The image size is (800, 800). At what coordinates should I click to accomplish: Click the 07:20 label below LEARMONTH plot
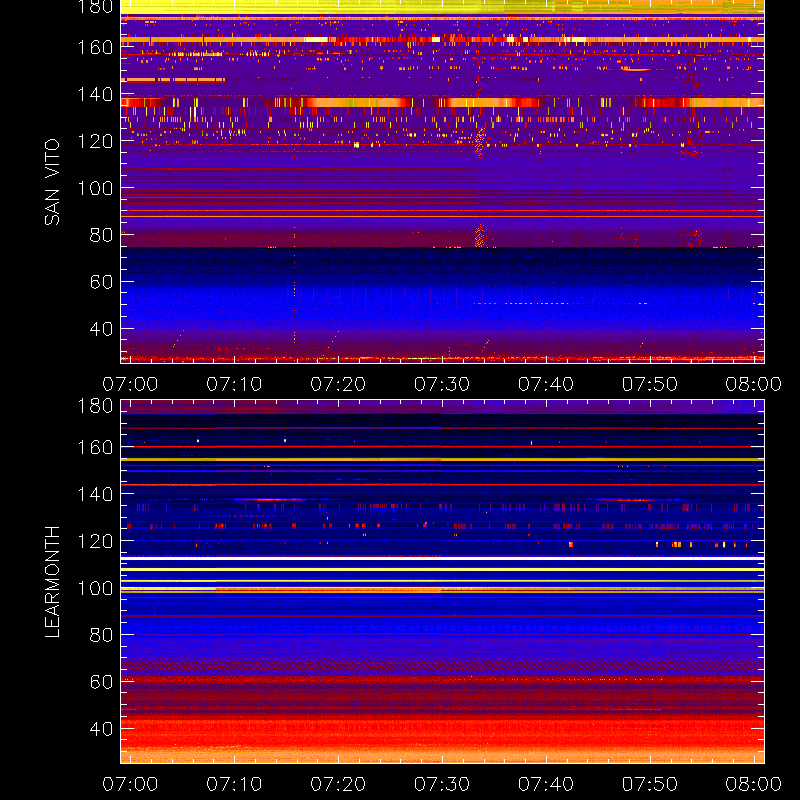(338, 784)
